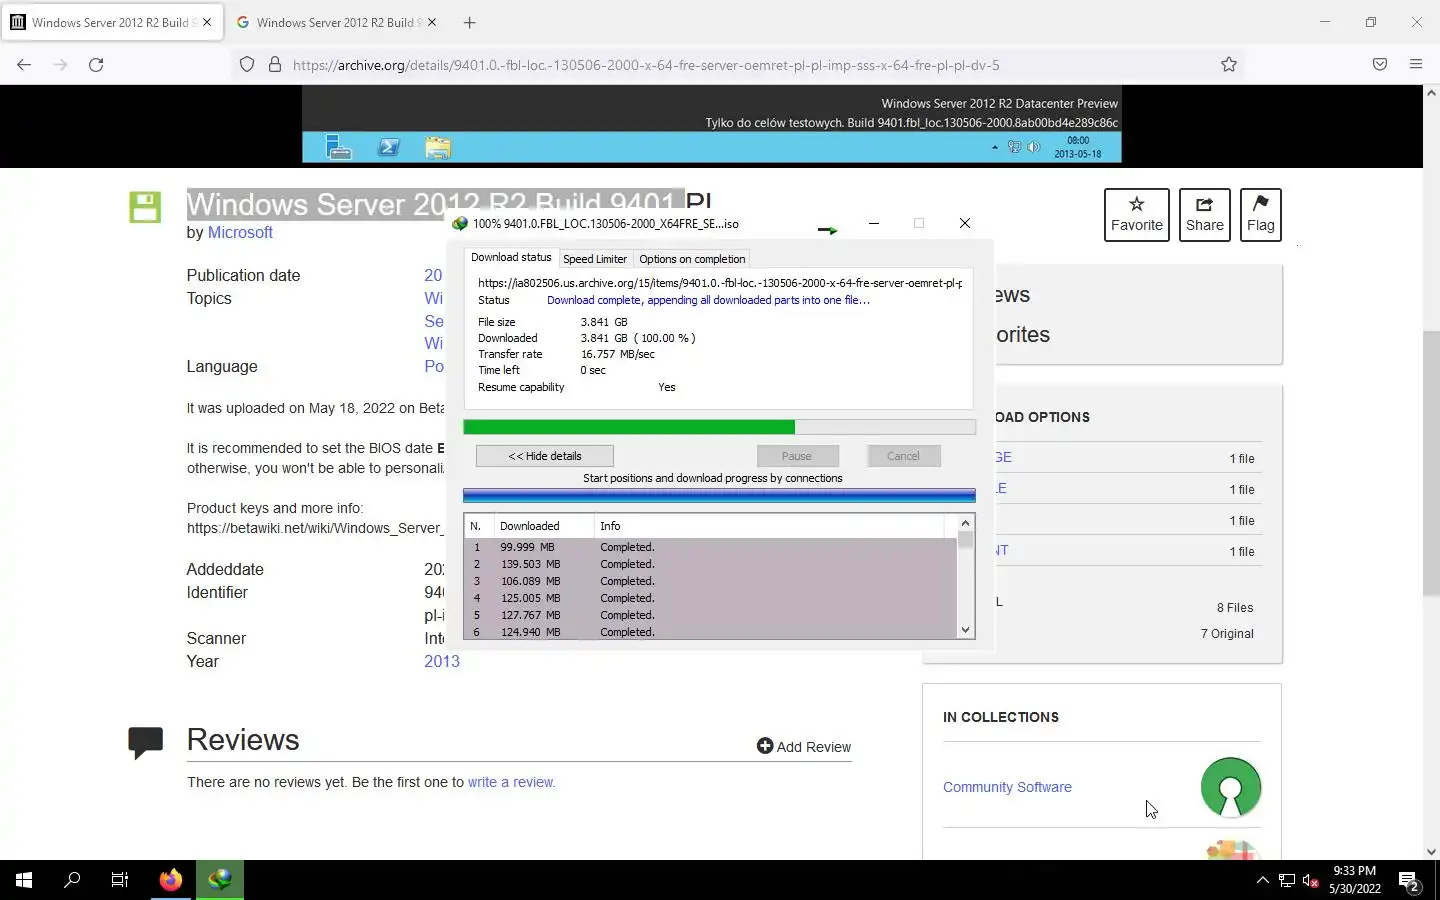Click the tracking protection shield icon
Viewport: 1440px width, 900px height.
click(x=247, y=64)
